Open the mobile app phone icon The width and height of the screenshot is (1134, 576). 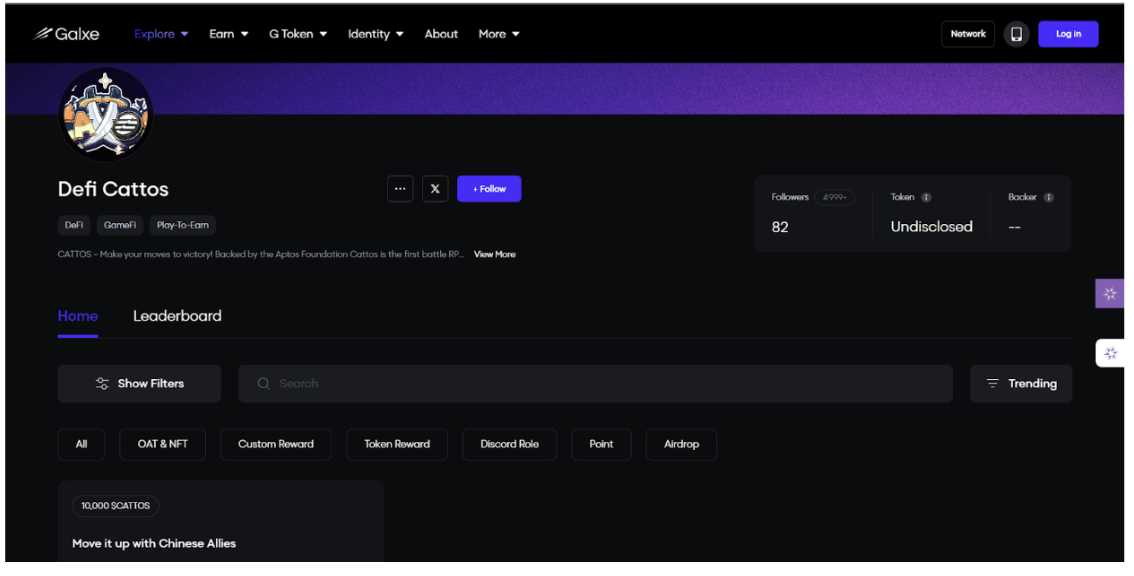[1016, 34]
